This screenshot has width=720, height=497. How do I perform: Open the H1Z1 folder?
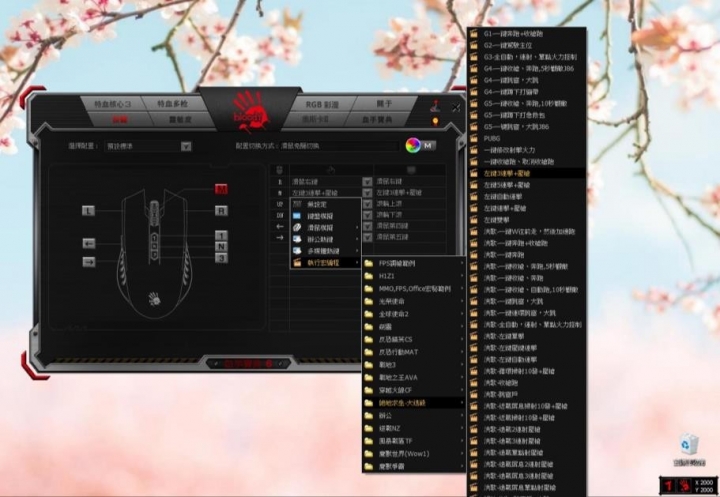click(x=414, y=276)
